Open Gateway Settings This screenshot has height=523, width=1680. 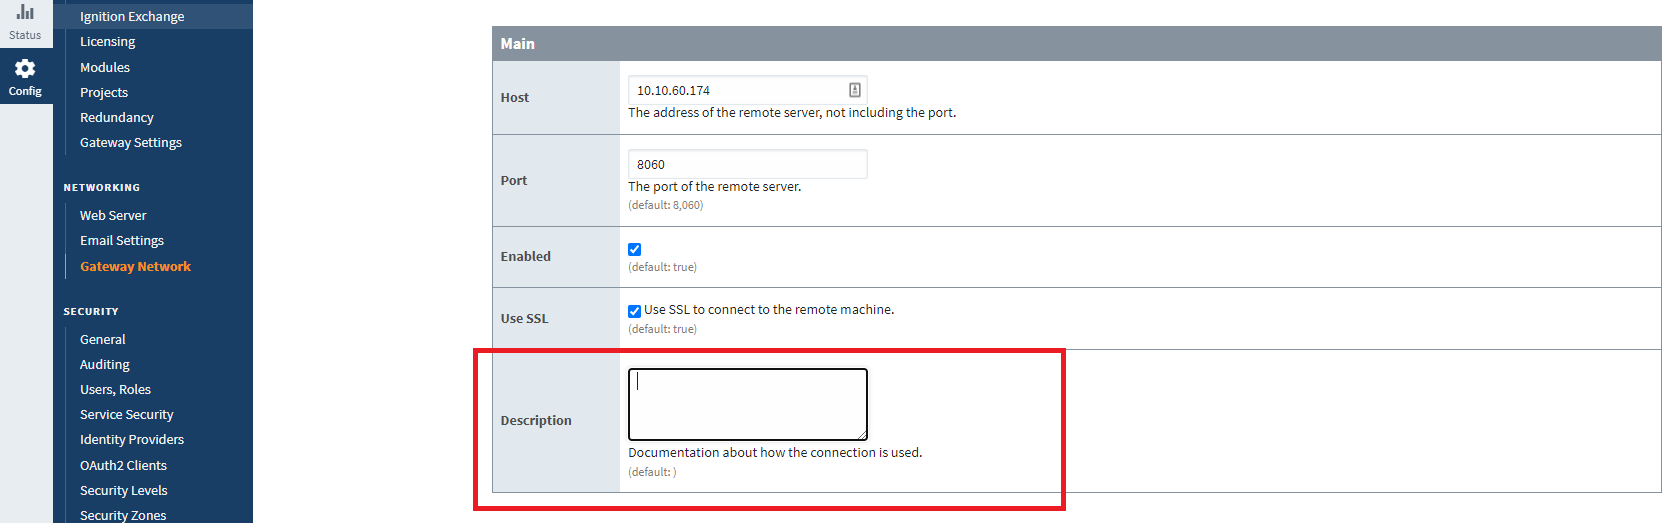(131, 143)
